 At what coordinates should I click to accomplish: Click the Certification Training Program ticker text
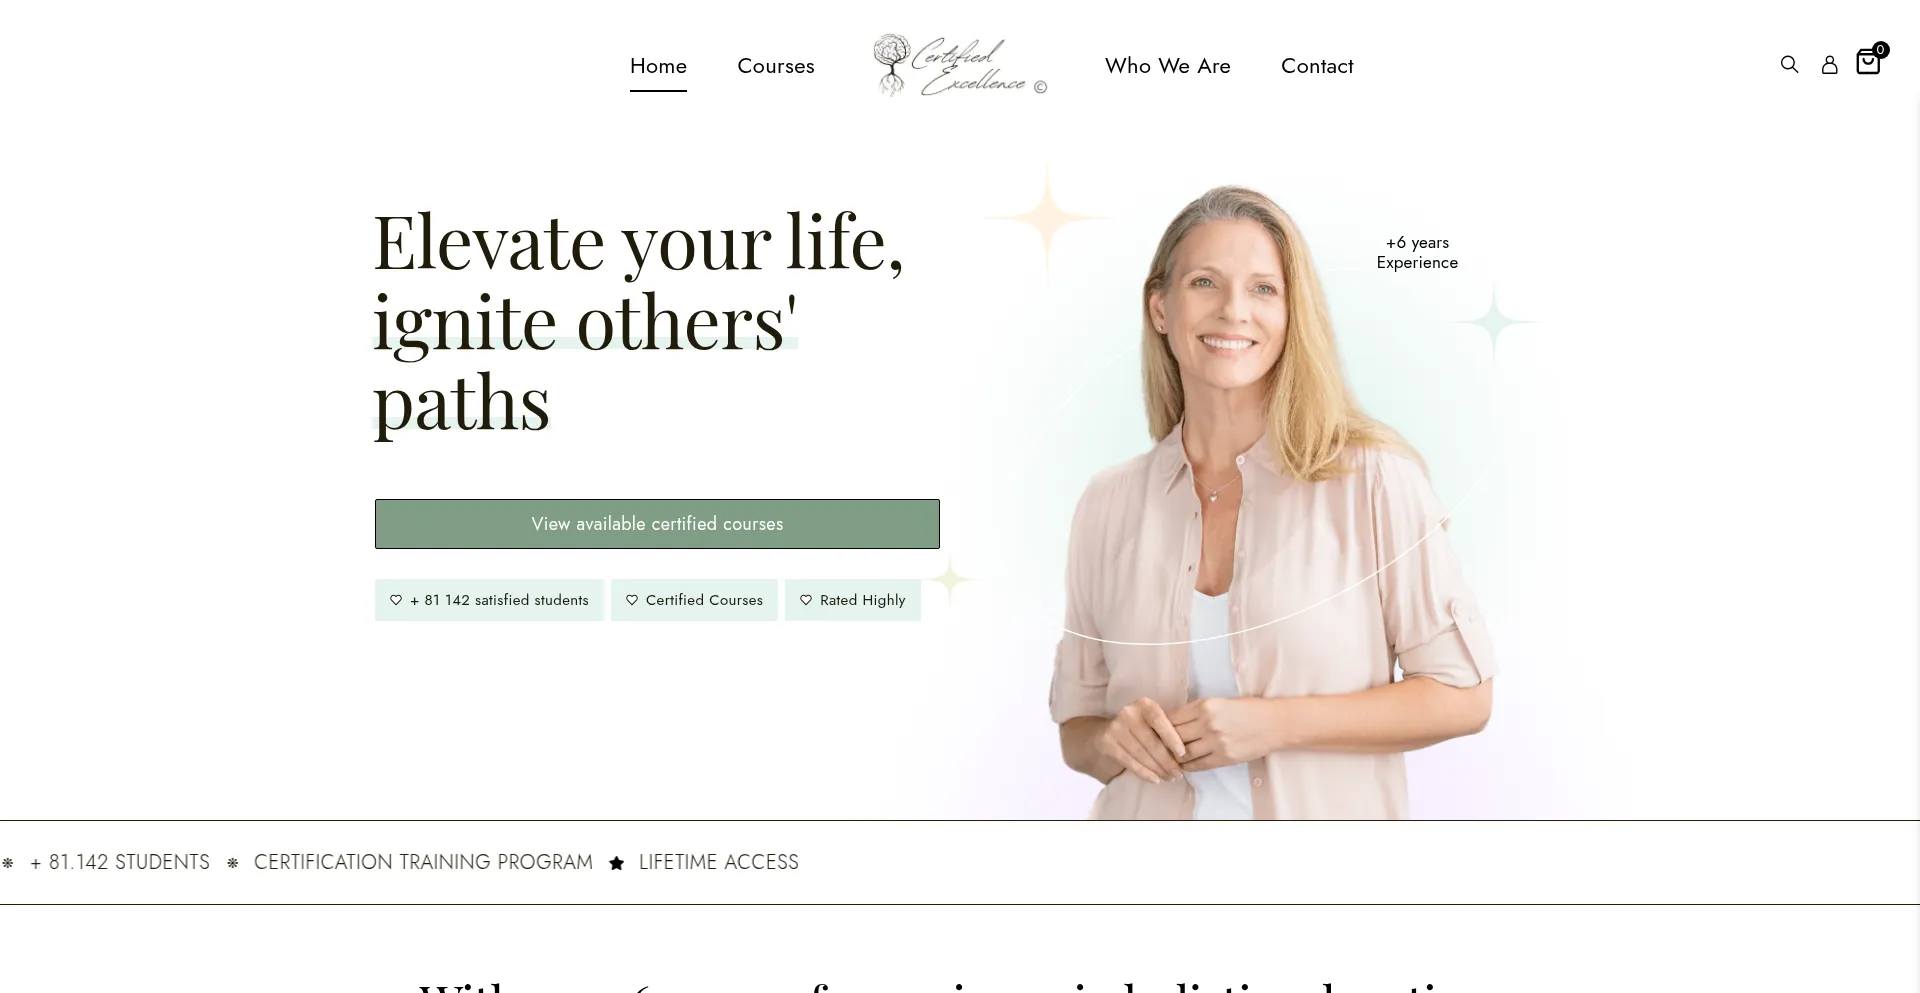(x=423, y=862)
